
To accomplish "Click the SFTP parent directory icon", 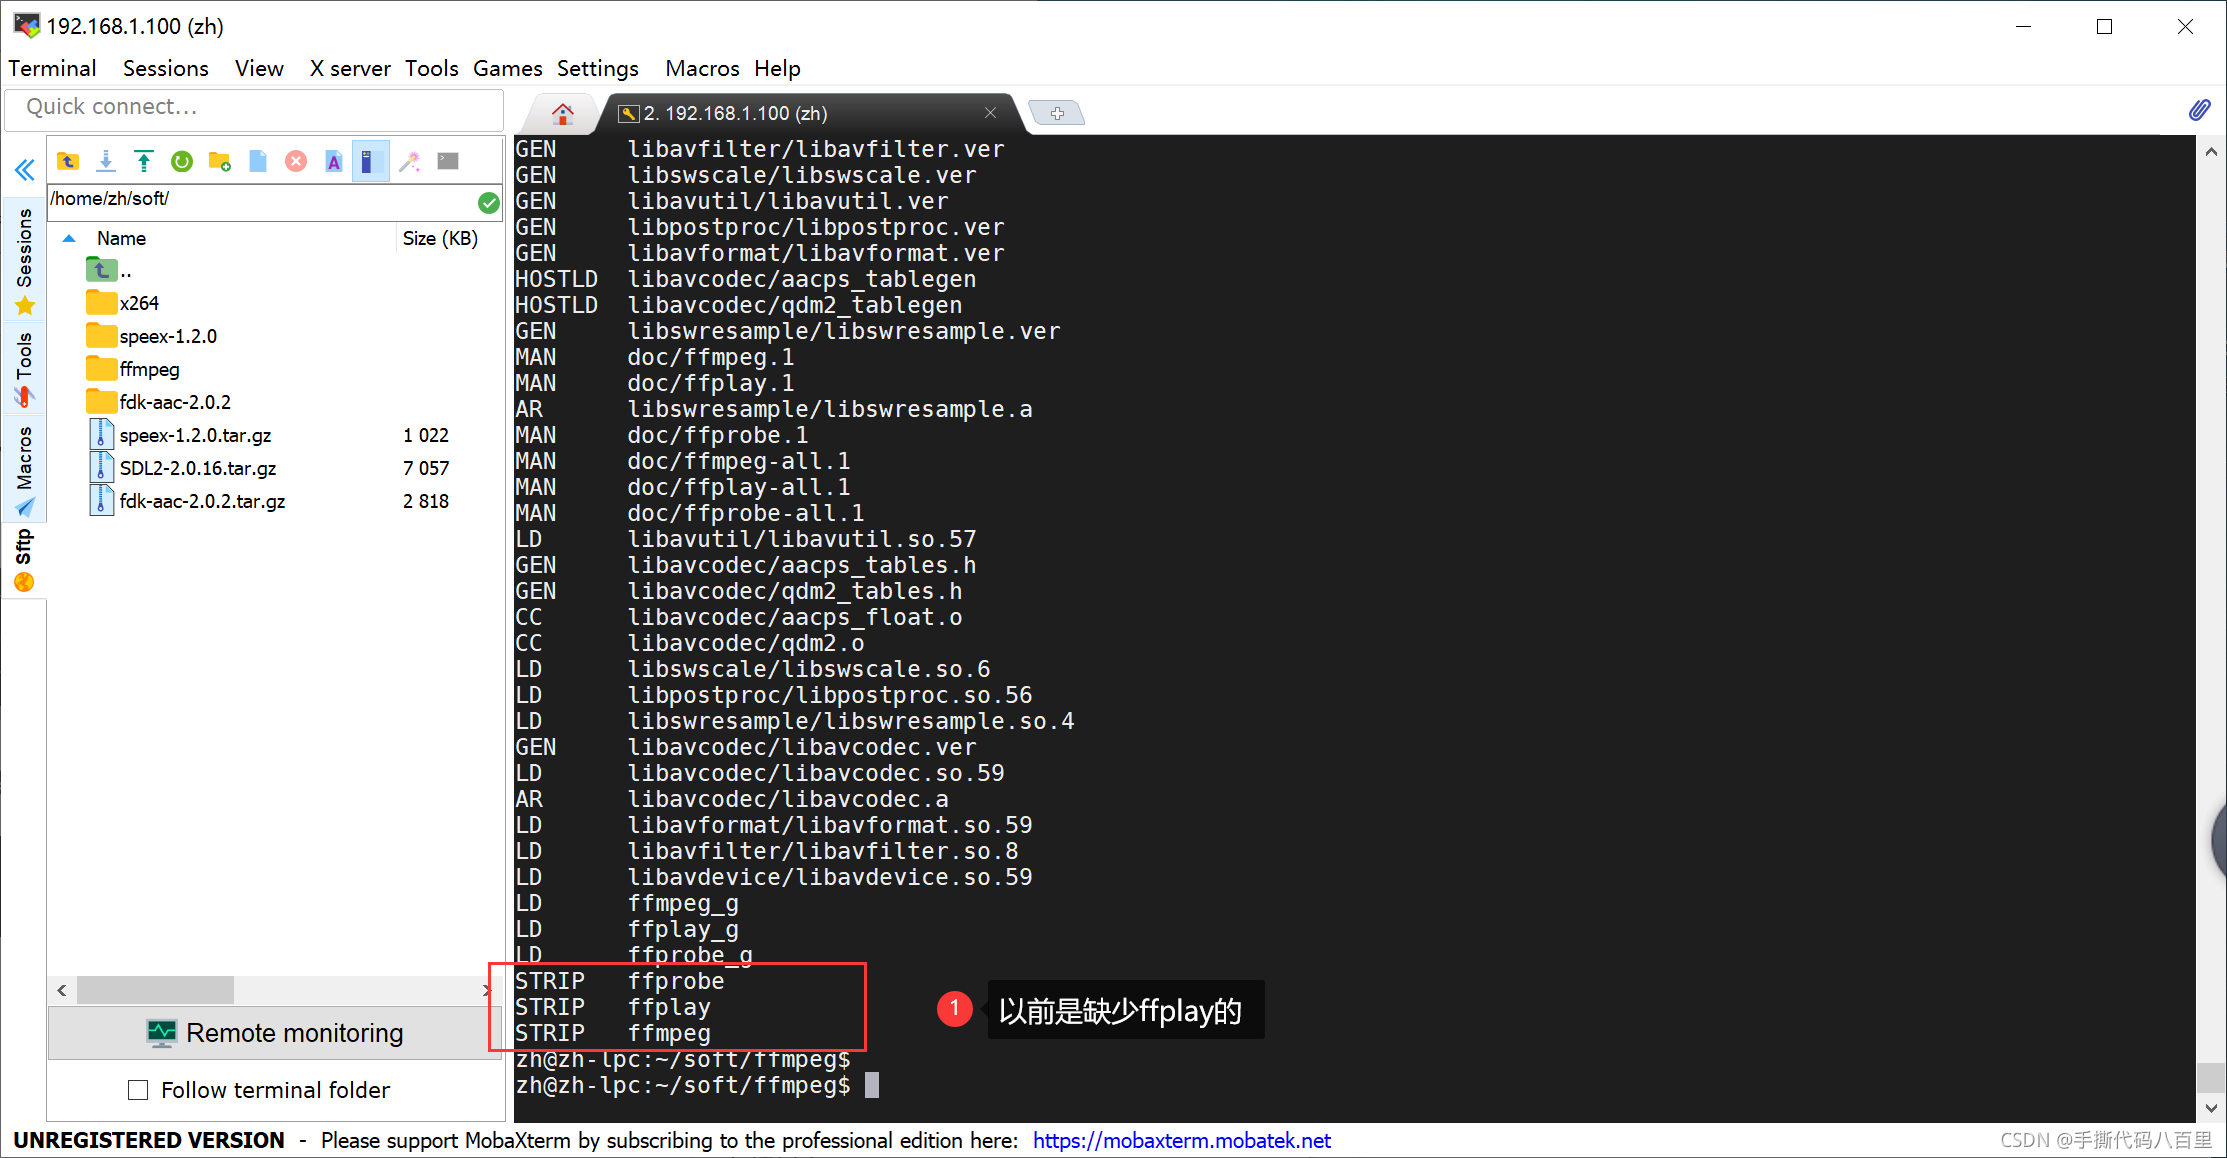I will (x=68, y=161).
